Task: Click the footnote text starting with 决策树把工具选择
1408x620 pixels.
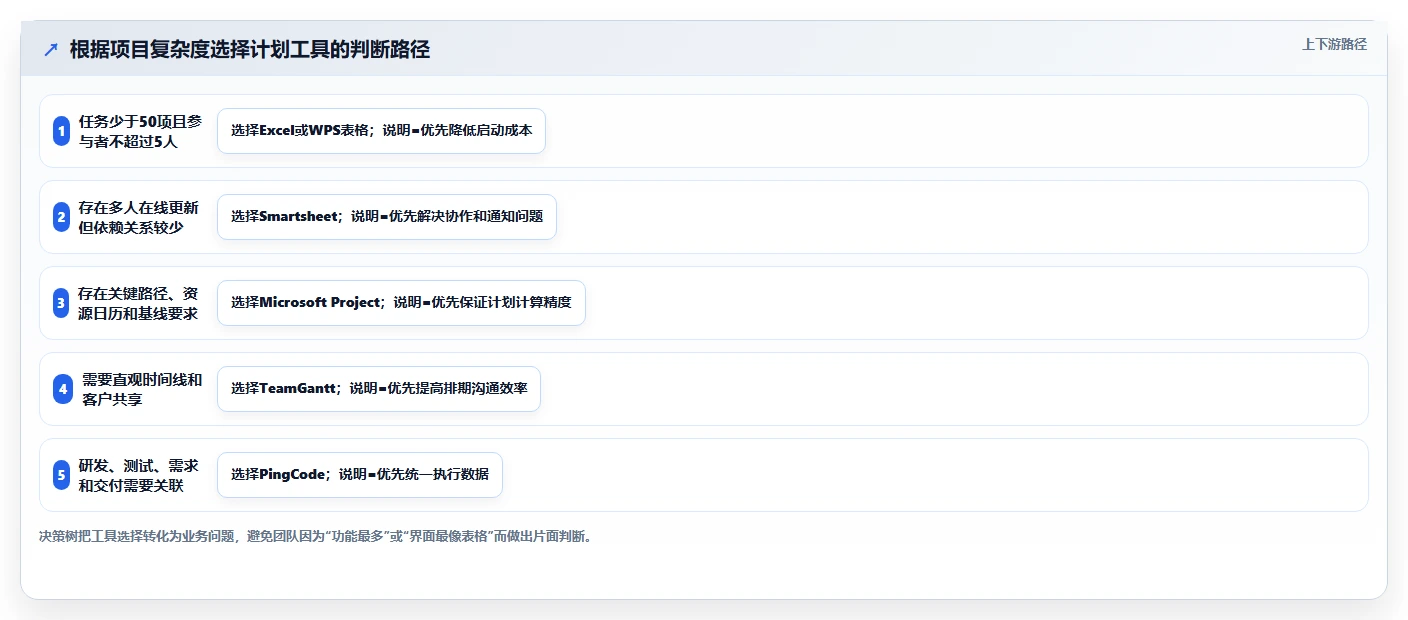Action: pos(316,537)
